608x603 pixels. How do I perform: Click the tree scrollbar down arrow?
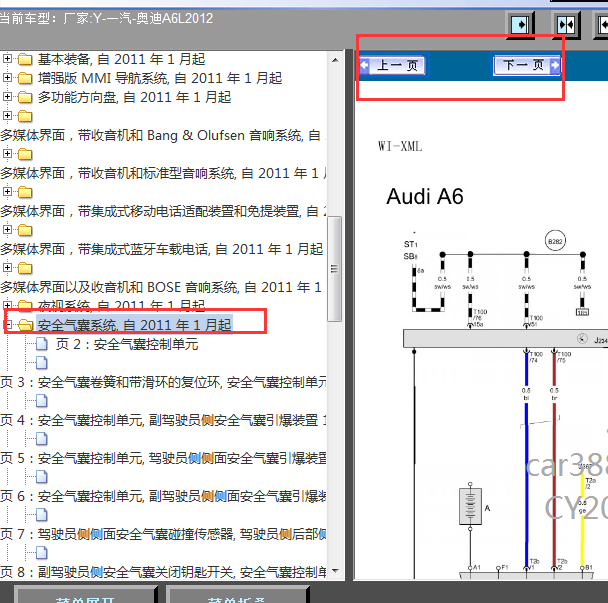pyautogui.click(x=335, y=571)
